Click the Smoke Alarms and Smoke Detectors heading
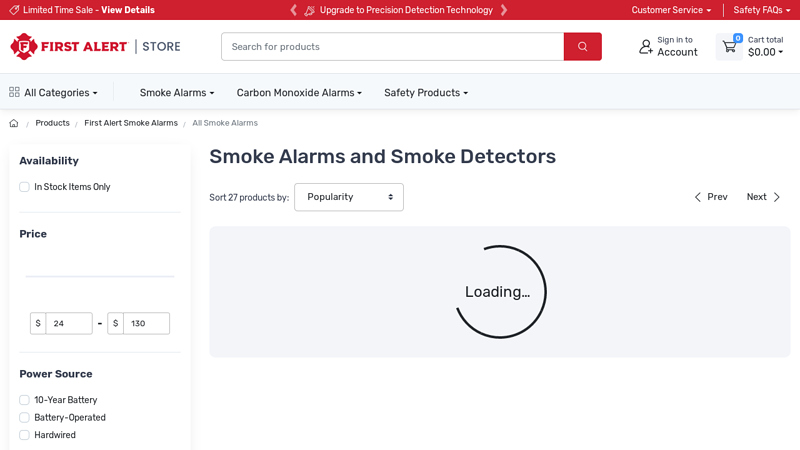 383,156
